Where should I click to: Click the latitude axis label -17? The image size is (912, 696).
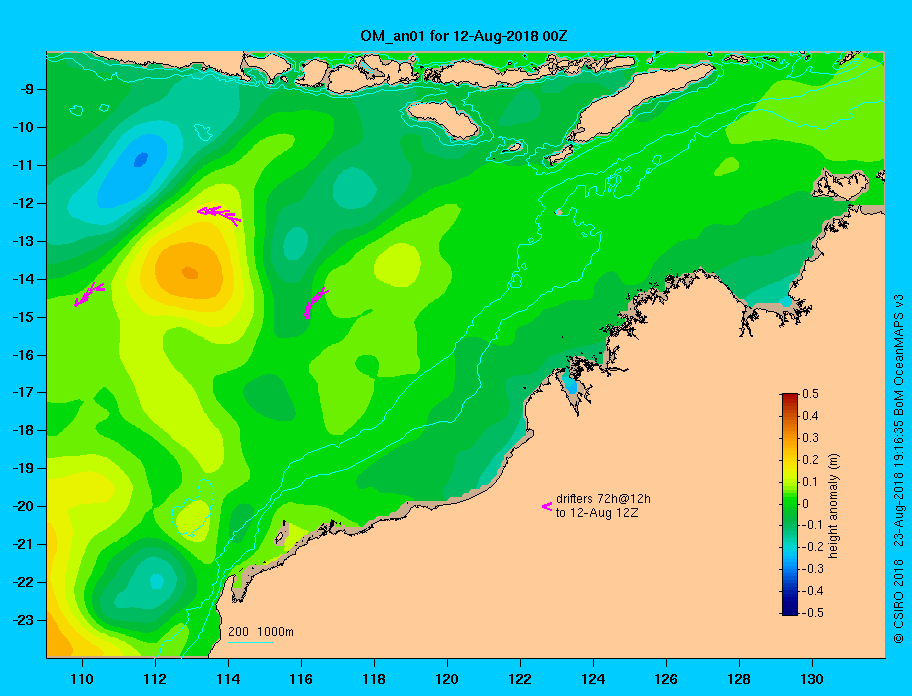click(x=23, y=392)
